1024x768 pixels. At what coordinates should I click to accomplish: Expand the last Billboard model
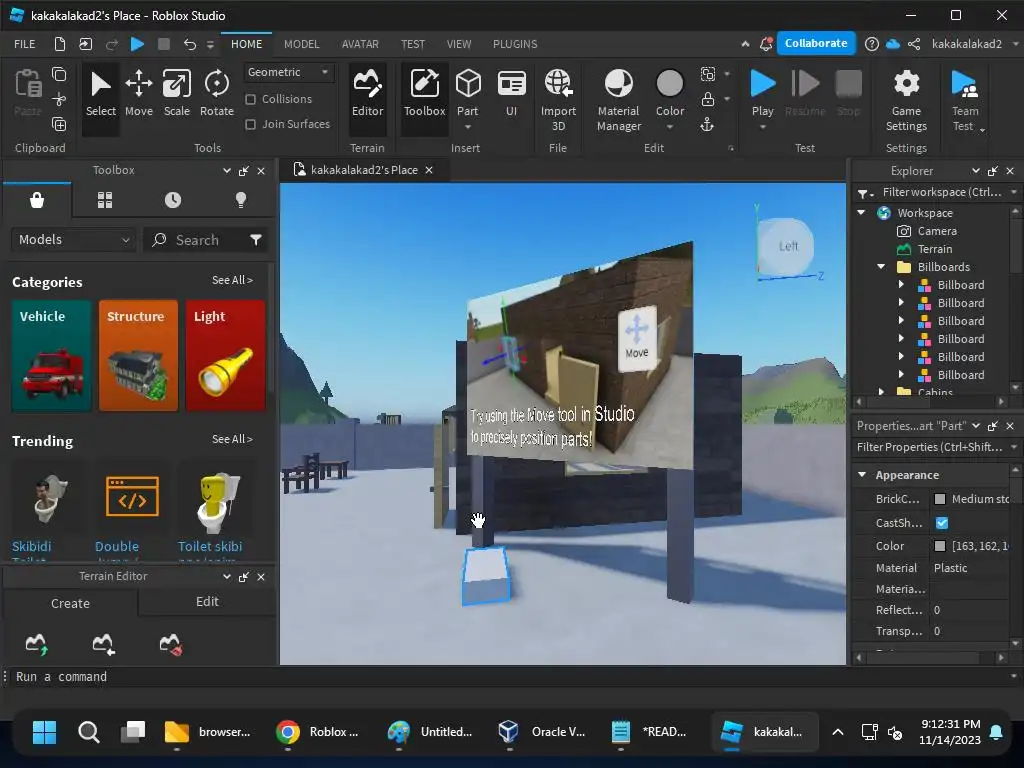901,375
